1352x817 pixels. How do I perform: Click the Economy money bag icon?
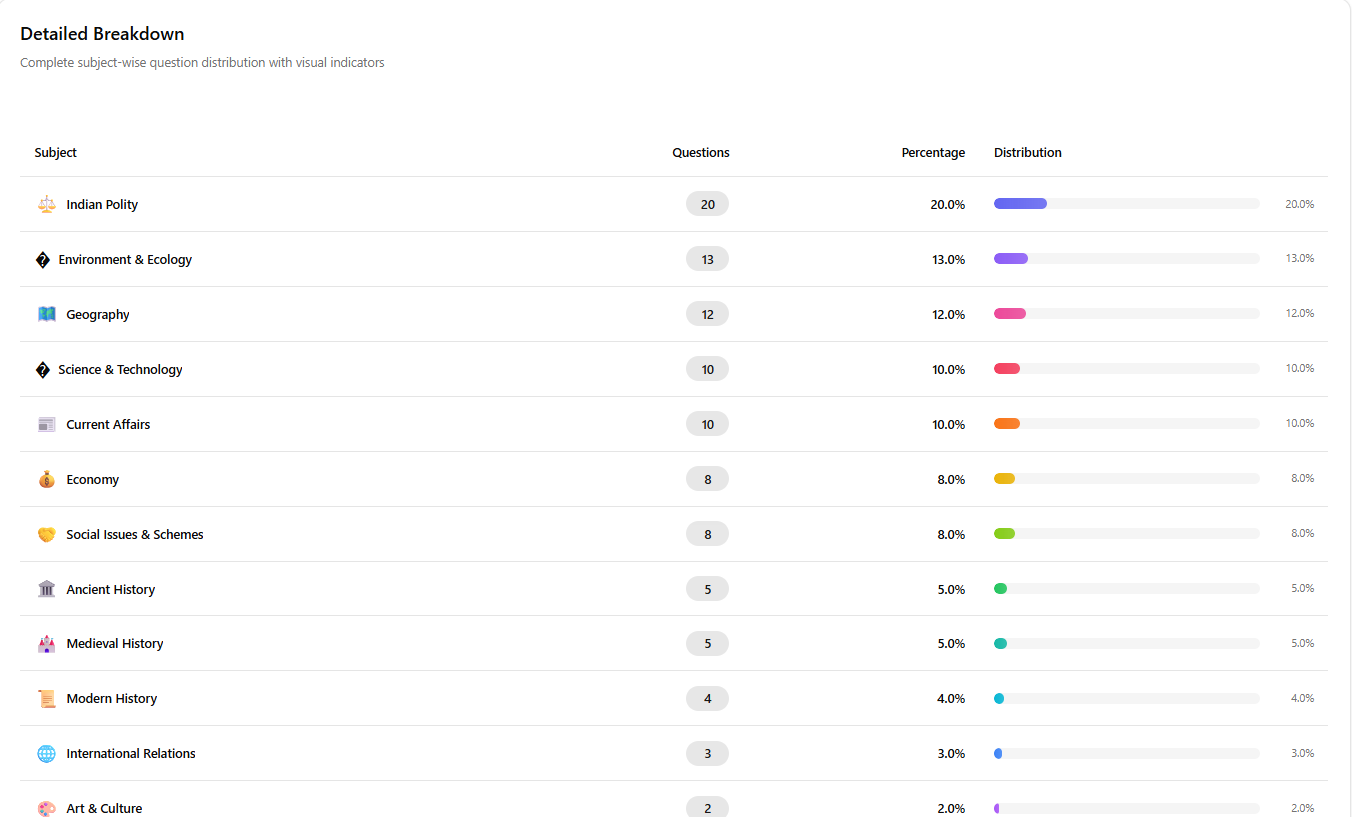(47, 479)
